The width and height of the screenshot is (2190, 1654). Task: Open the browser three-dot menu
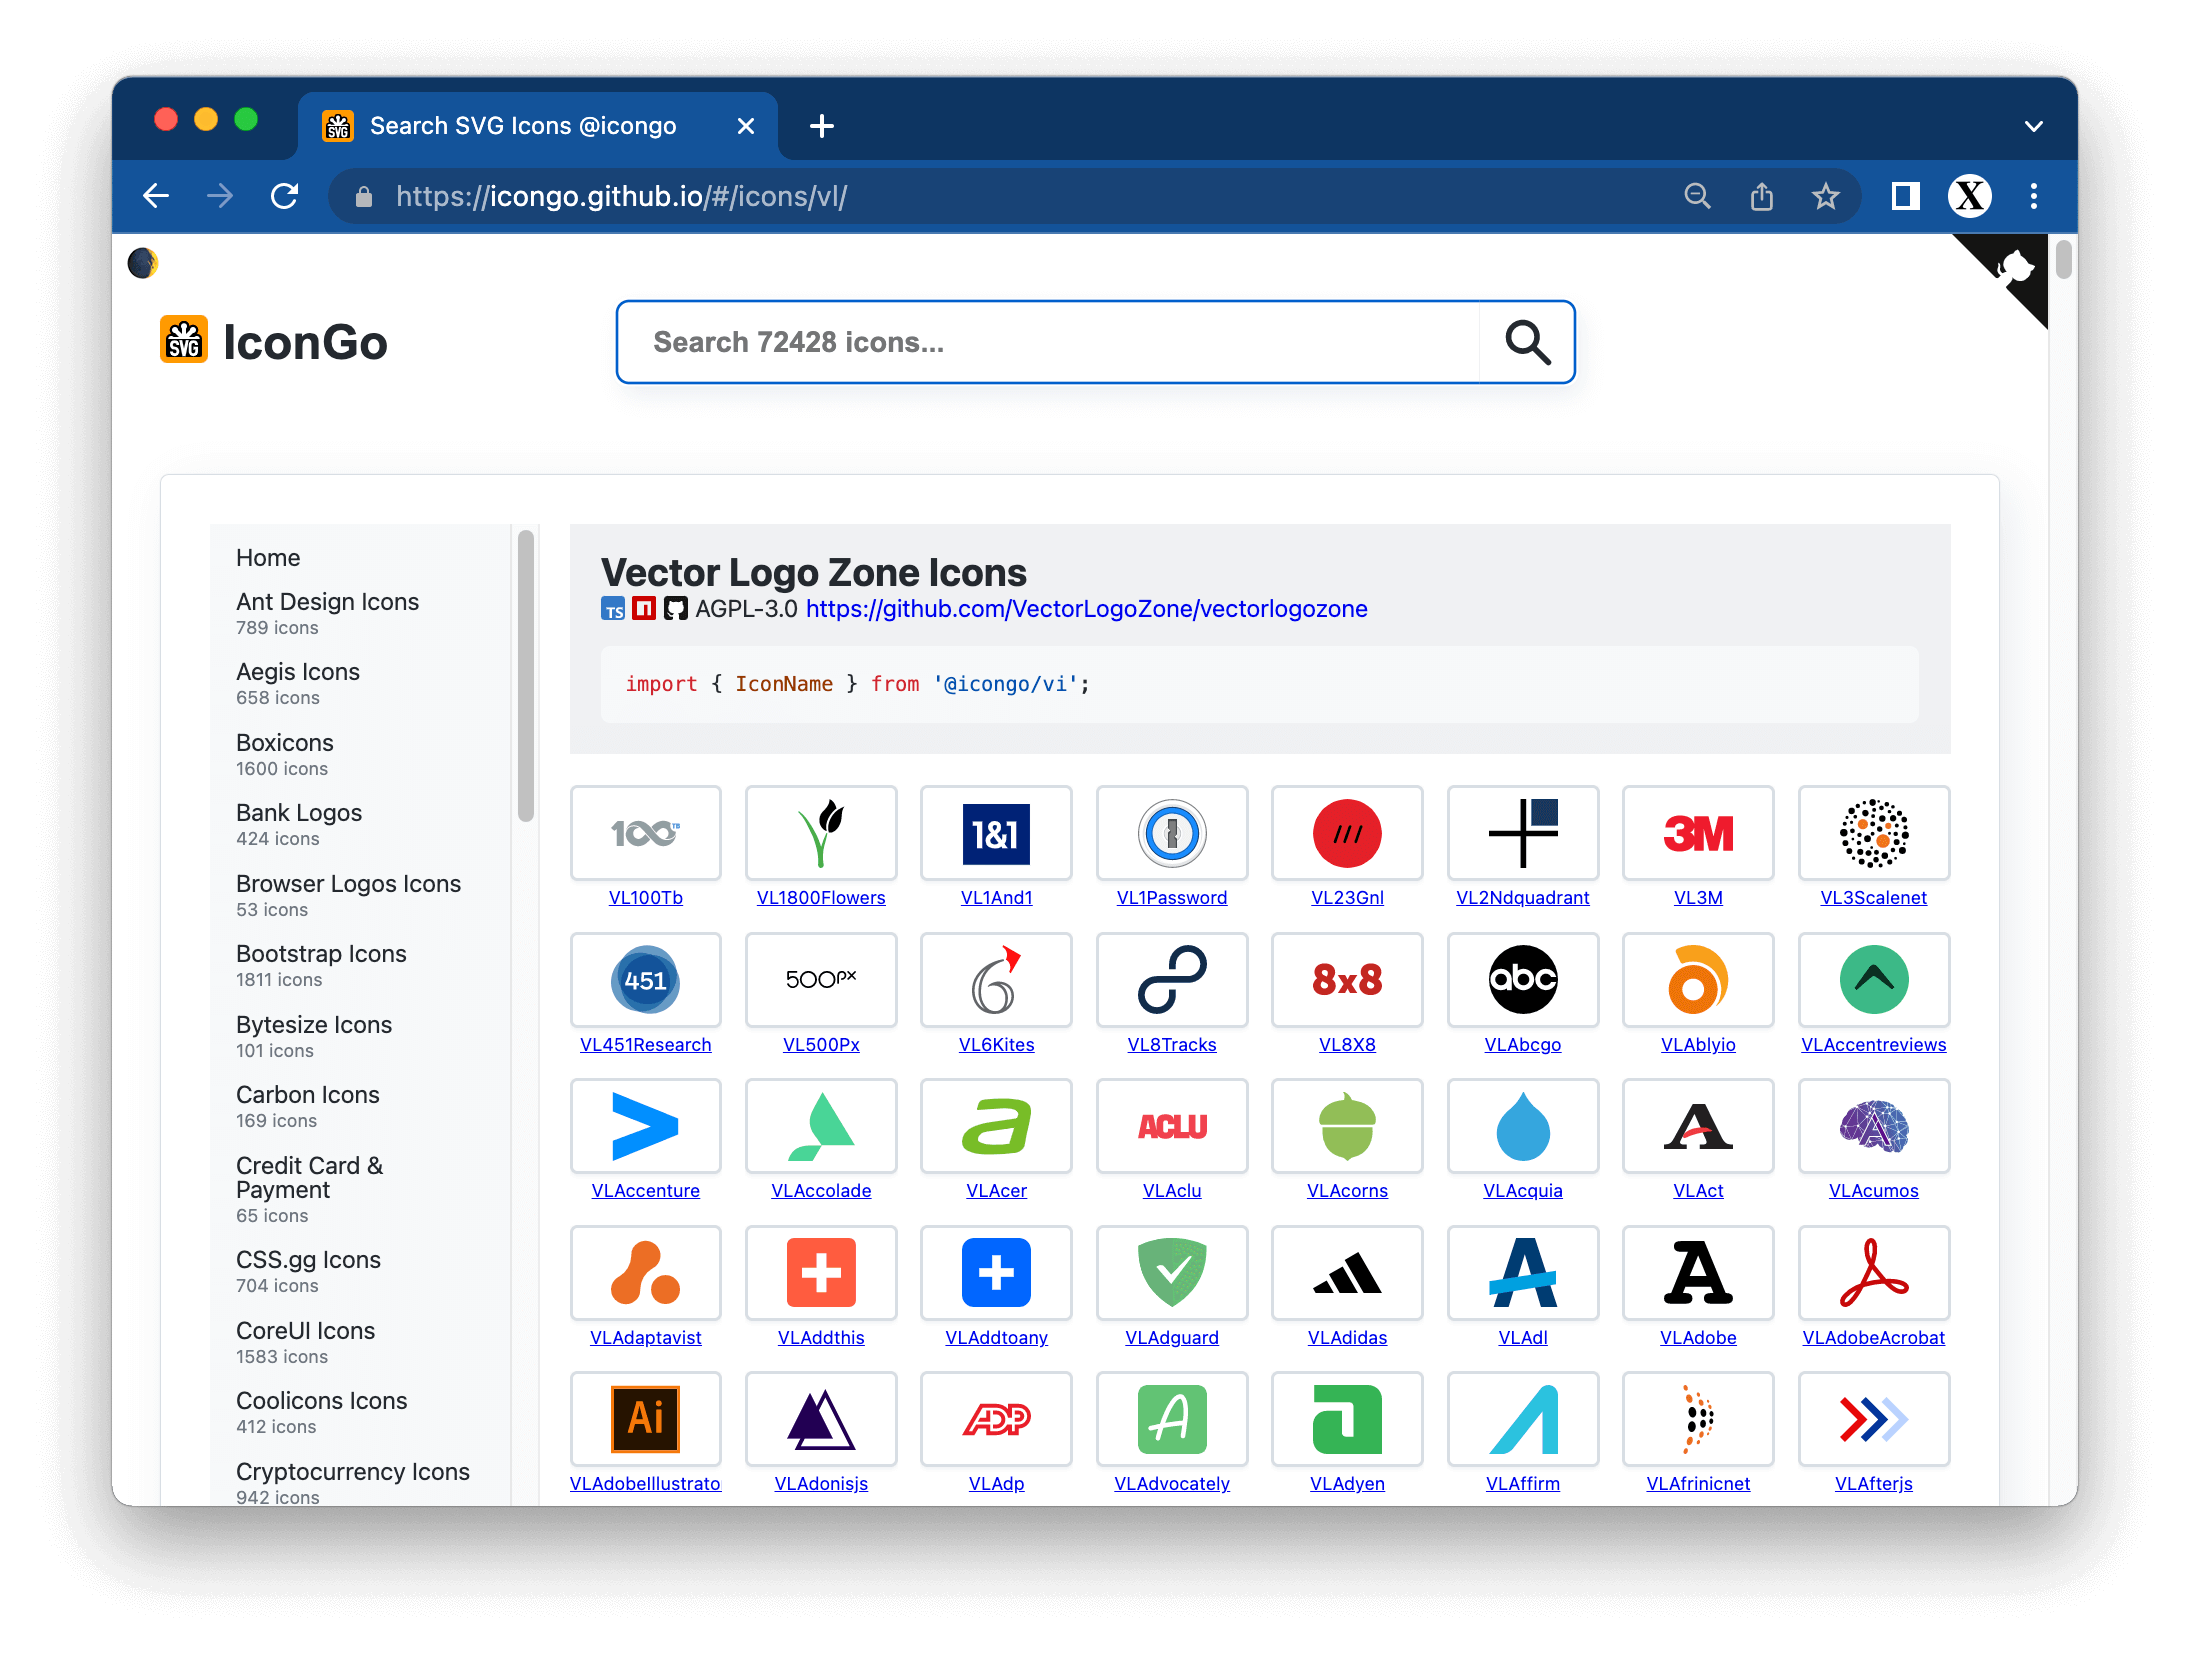(2033, 196)
